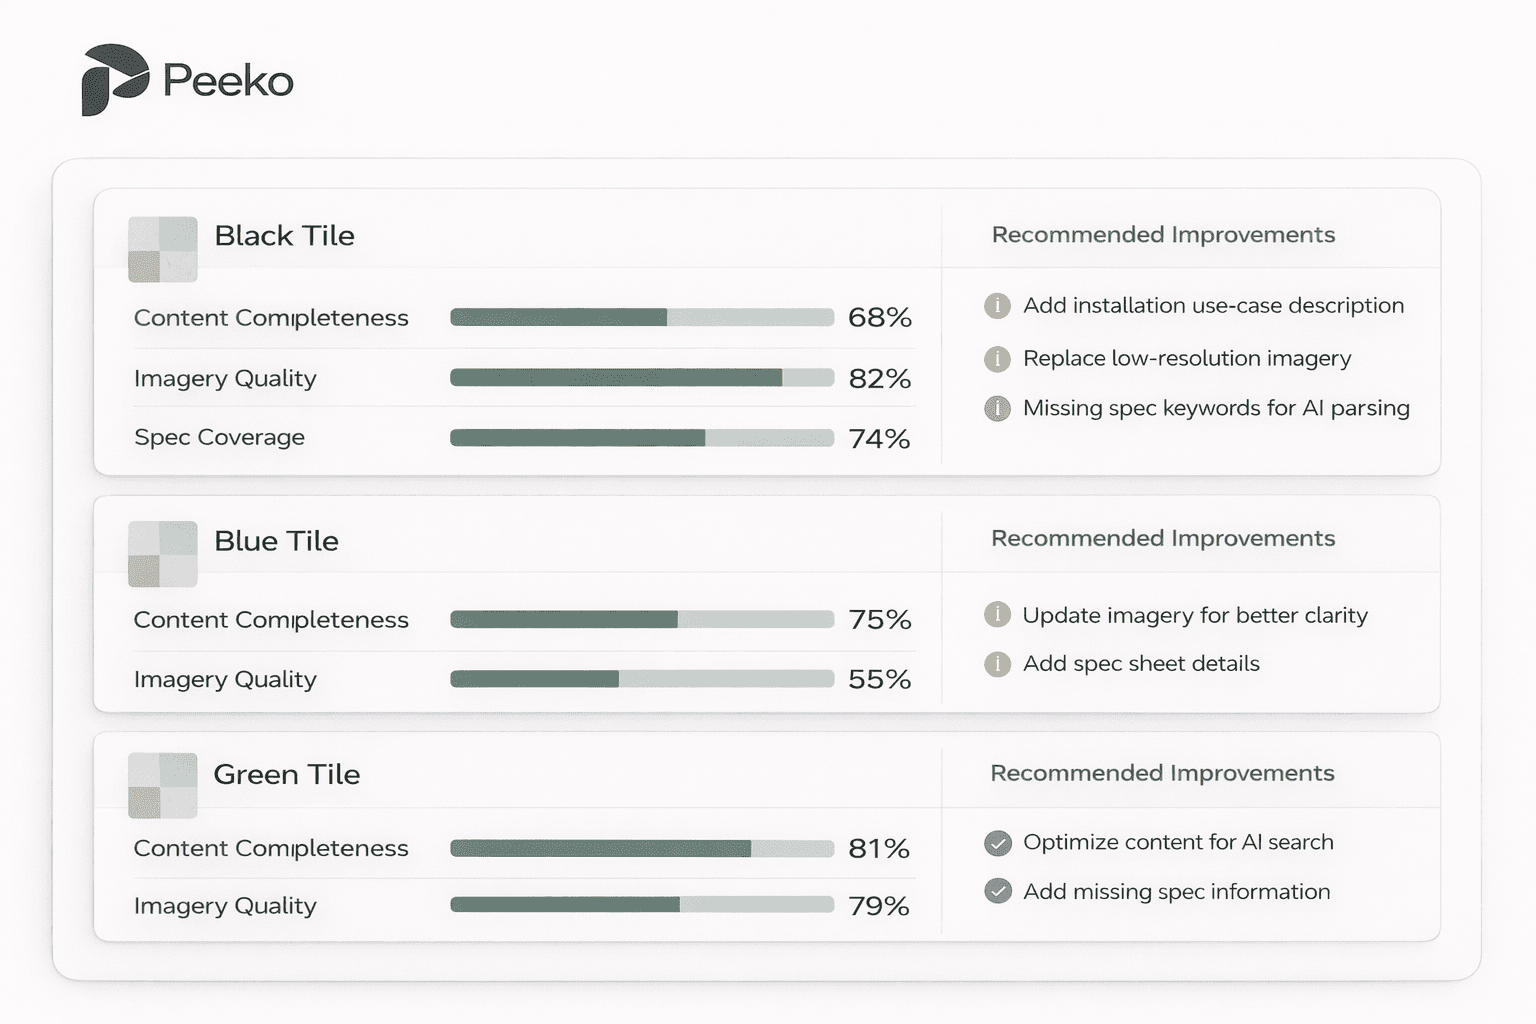Click the Spec Coverage 74% value

pos(879,439)
